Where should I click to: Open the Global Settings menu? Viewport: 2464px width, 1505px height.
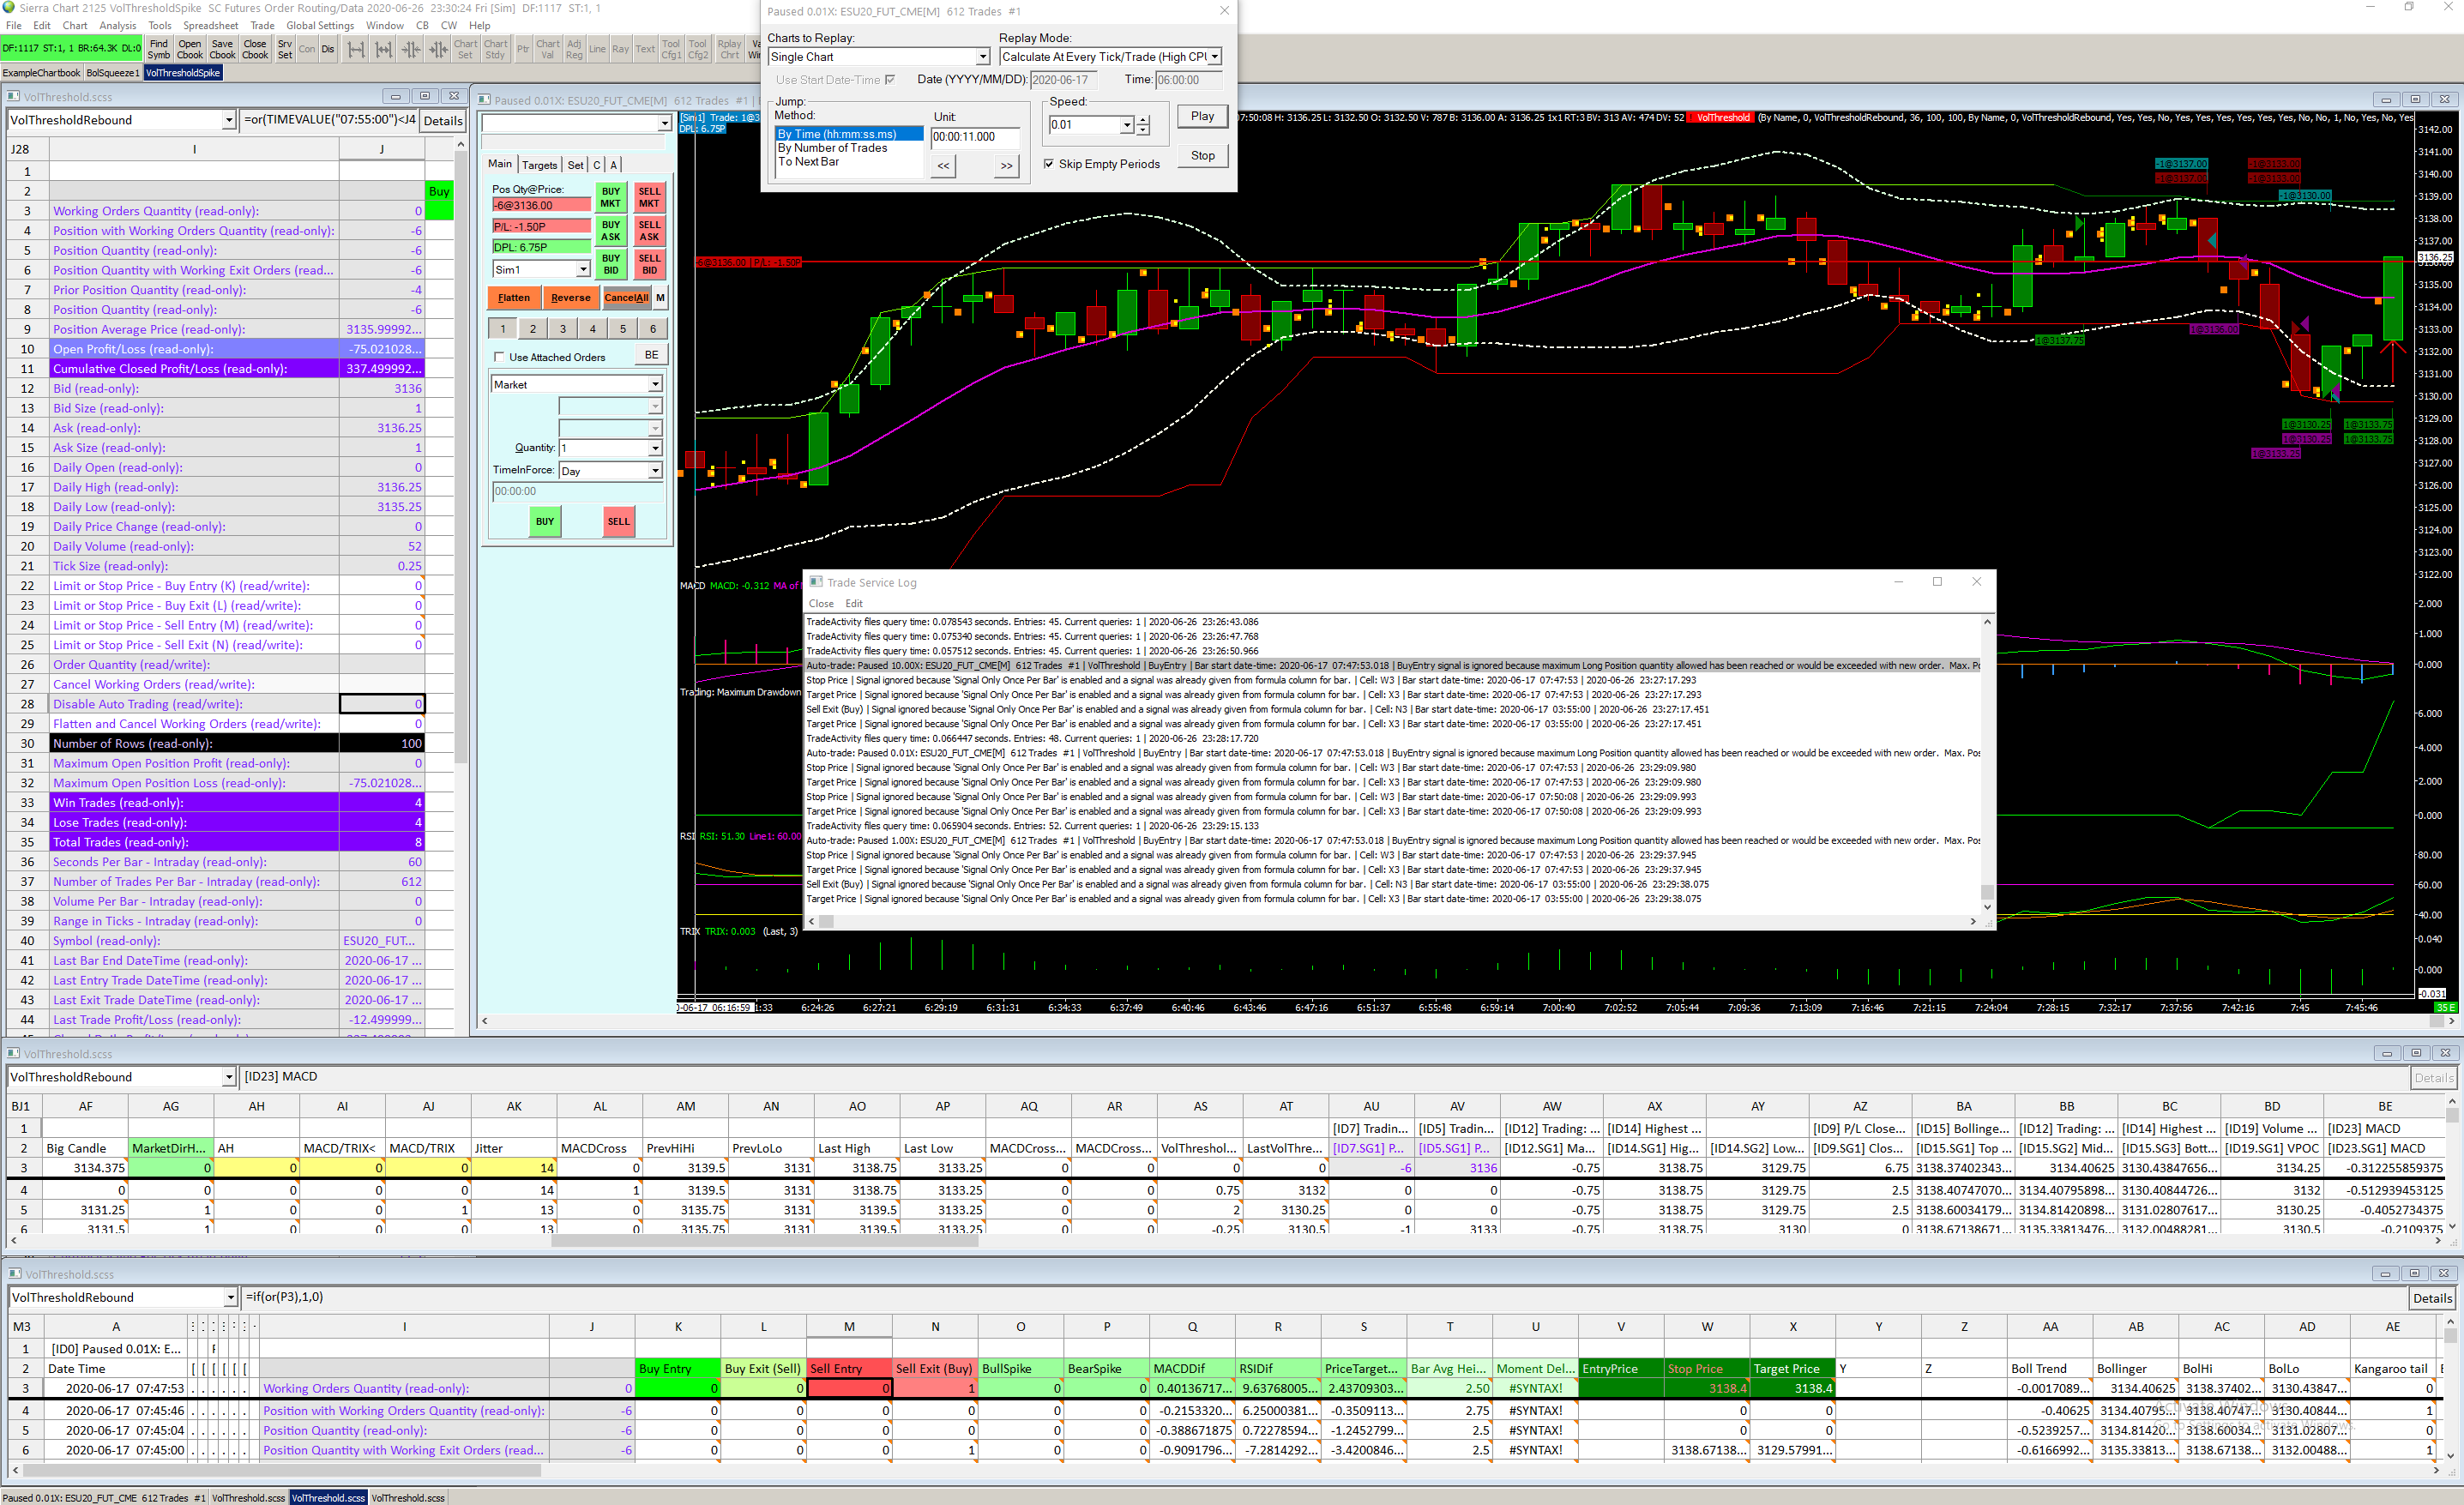[319, 25]
